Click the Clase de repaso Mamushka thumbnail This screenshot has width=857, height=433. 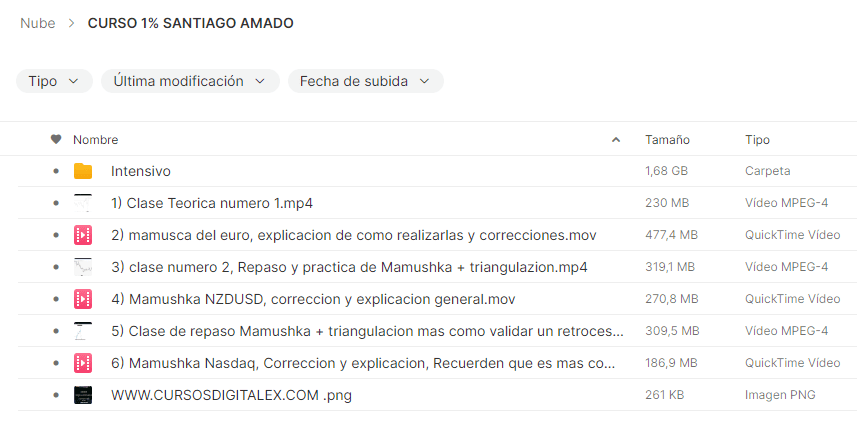point(83,331)
